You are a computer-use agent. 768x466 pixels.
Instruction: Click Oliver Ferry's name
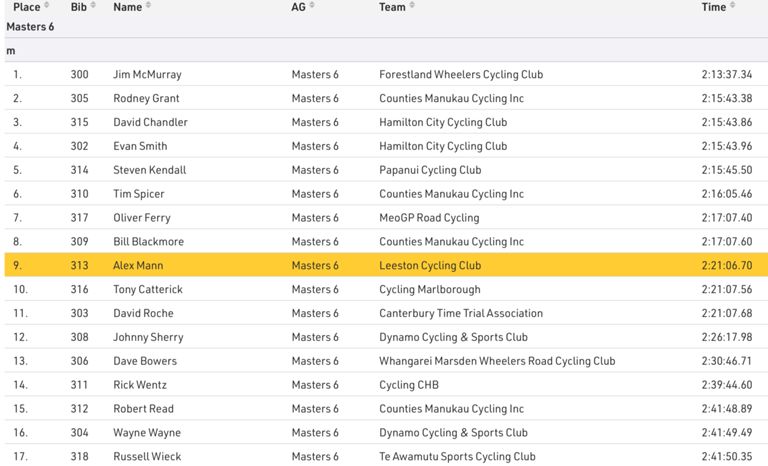[x=142, y=218]
